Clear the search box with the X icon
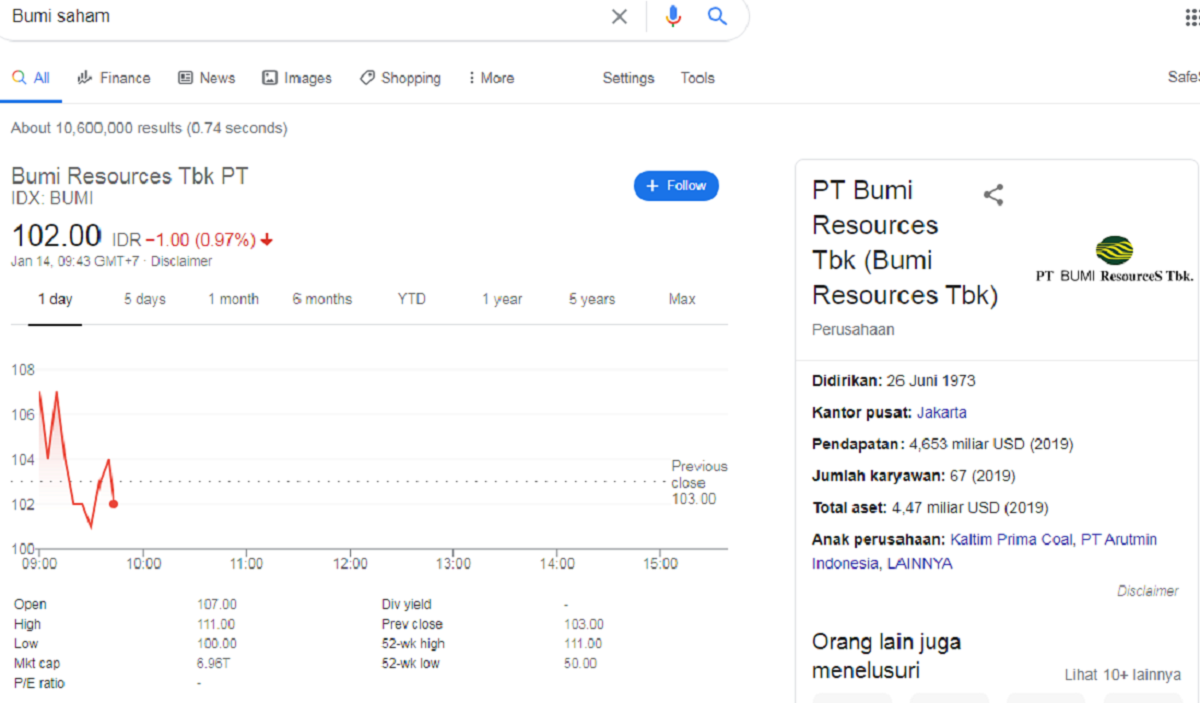This screenshot has width=1200, height=703. pos(620,16)
